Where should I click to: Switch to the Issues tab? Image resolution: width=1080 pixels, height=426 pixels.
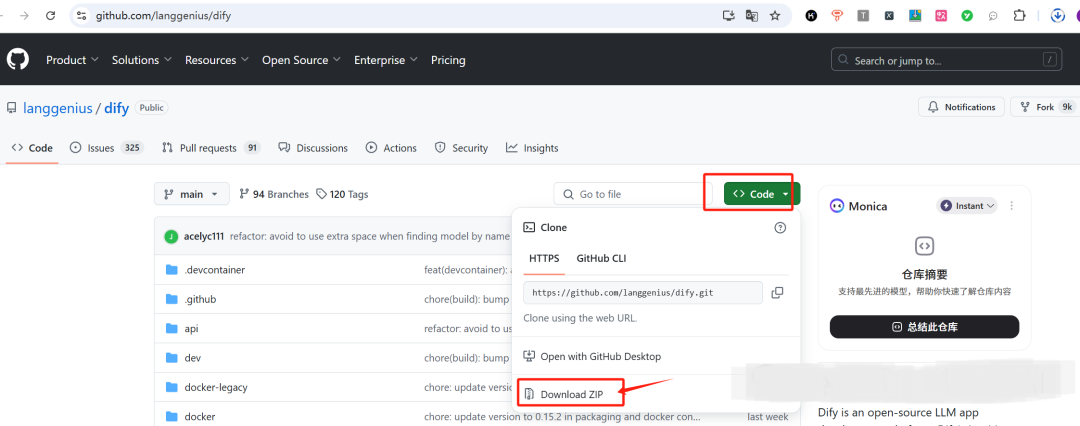[x=106, y=148]
